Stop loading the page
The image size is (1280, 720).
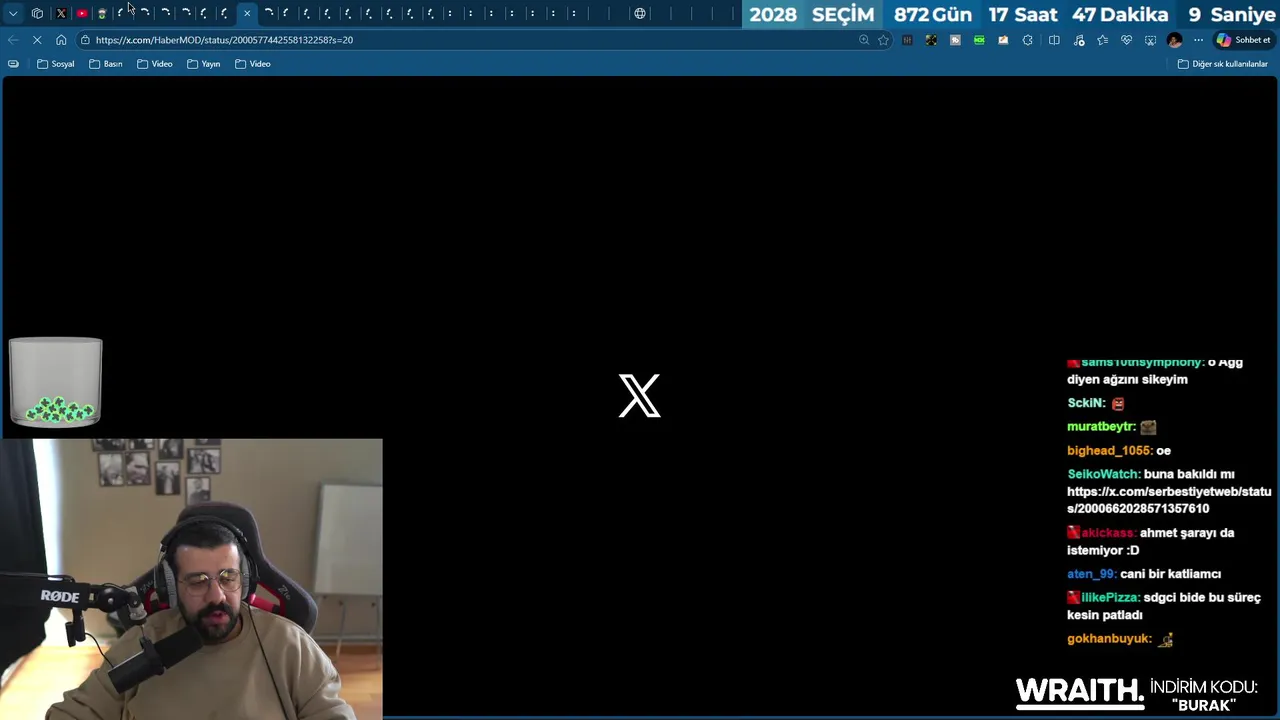(37, 40)
